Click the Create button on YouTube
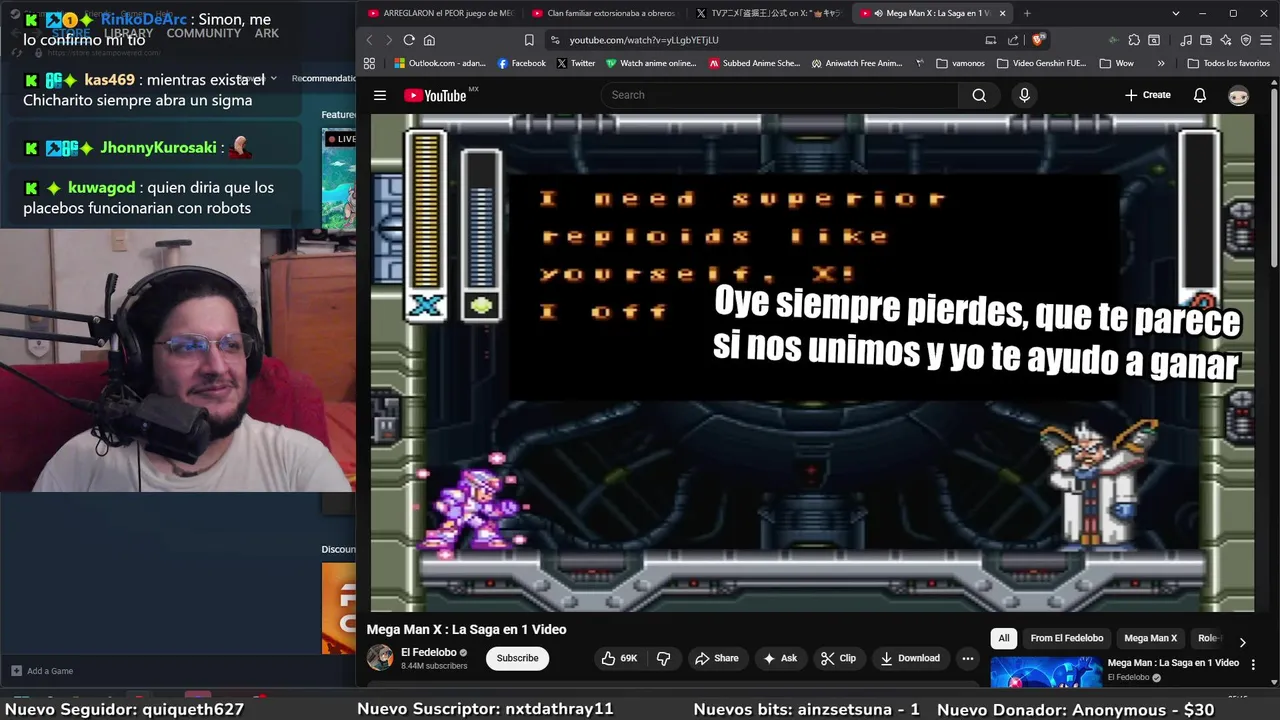1280x720 pixels. 1147,95
